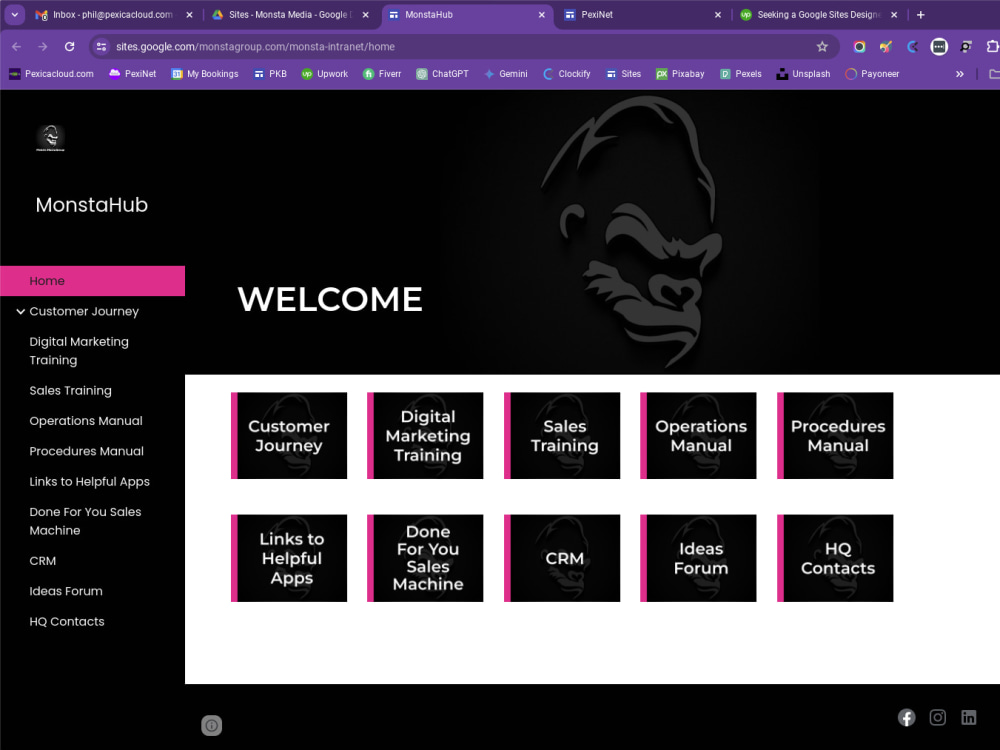Screen dimensions: 1000x750
Task: Open the Sites bookmark
Action: pos(624,74)
